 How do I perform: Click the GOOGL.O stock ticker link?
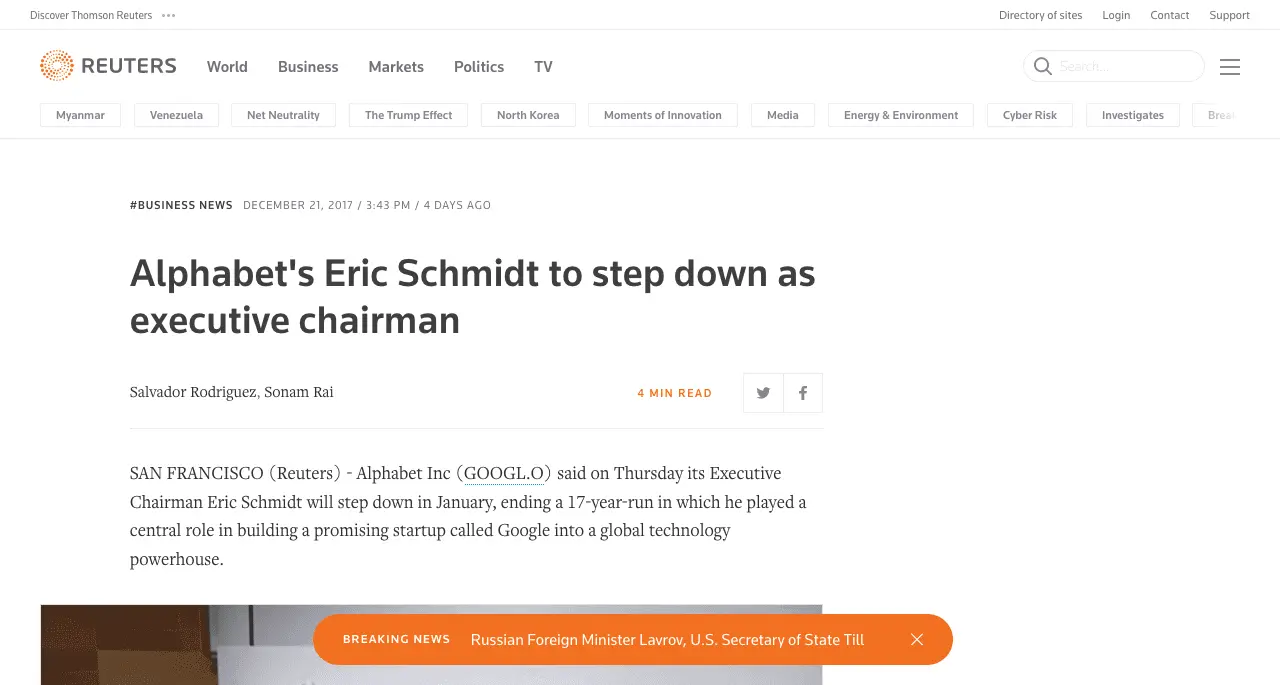(x=504, y=473)
